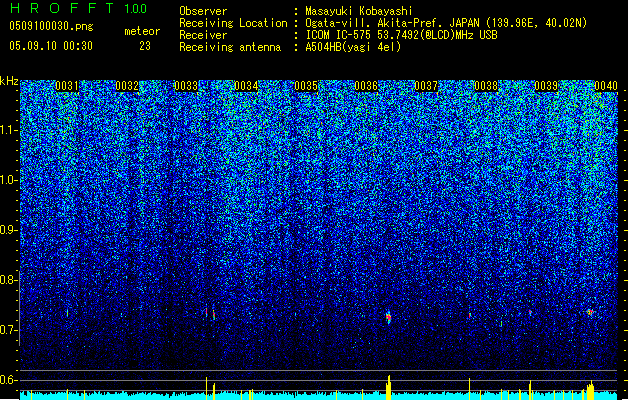Select the kHz axis unit label

9,81
